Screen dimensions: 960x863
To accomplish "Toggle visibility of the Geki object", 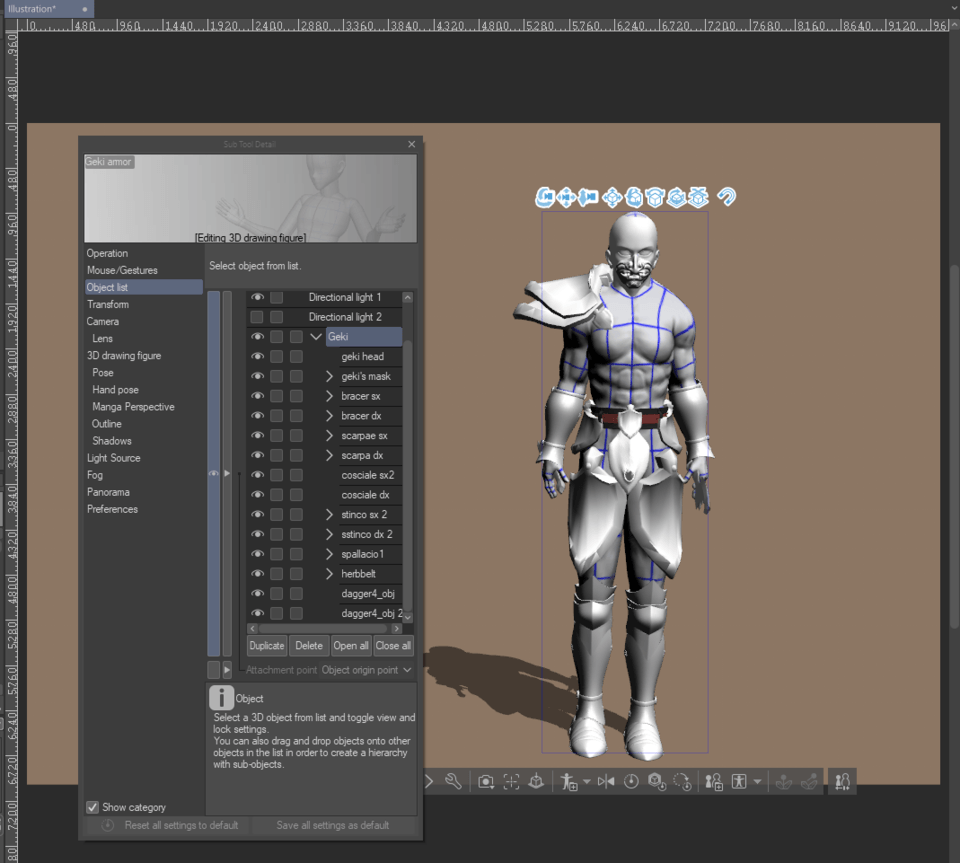I will pos(257,337).
